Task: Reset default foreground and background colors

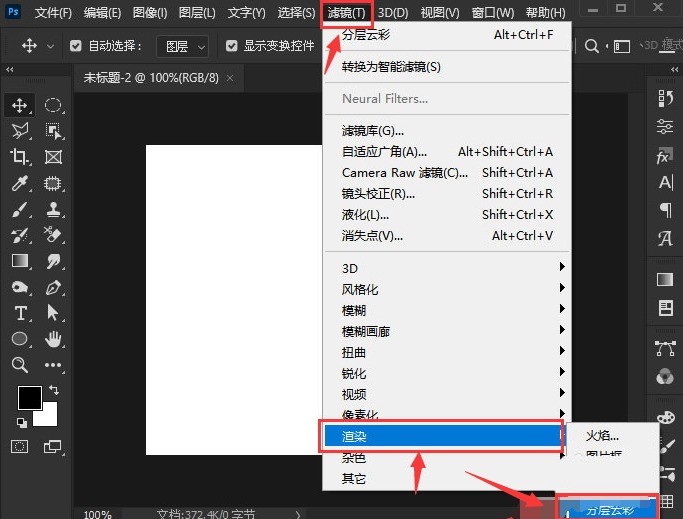Action: 21,422
